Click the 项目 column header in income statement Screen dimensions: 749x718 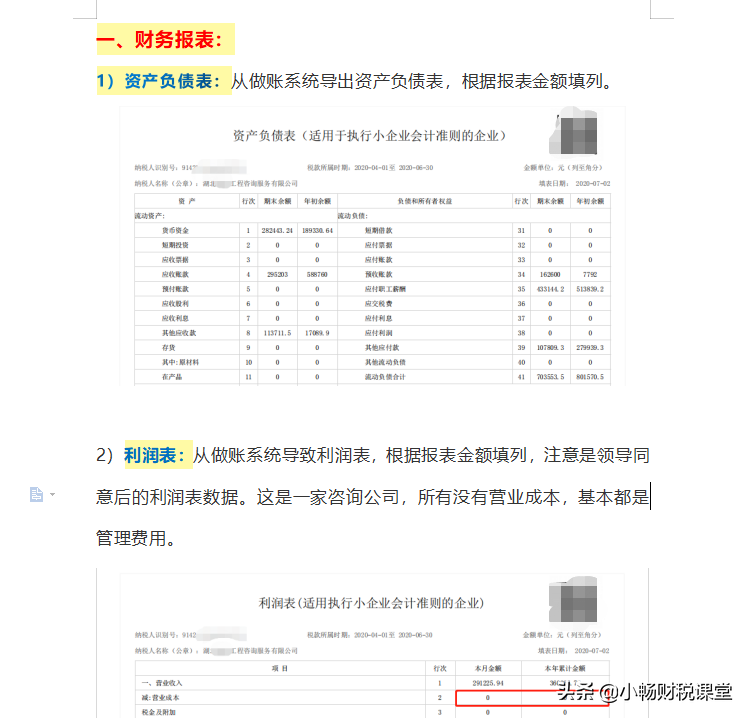click(x=280, y=668)
